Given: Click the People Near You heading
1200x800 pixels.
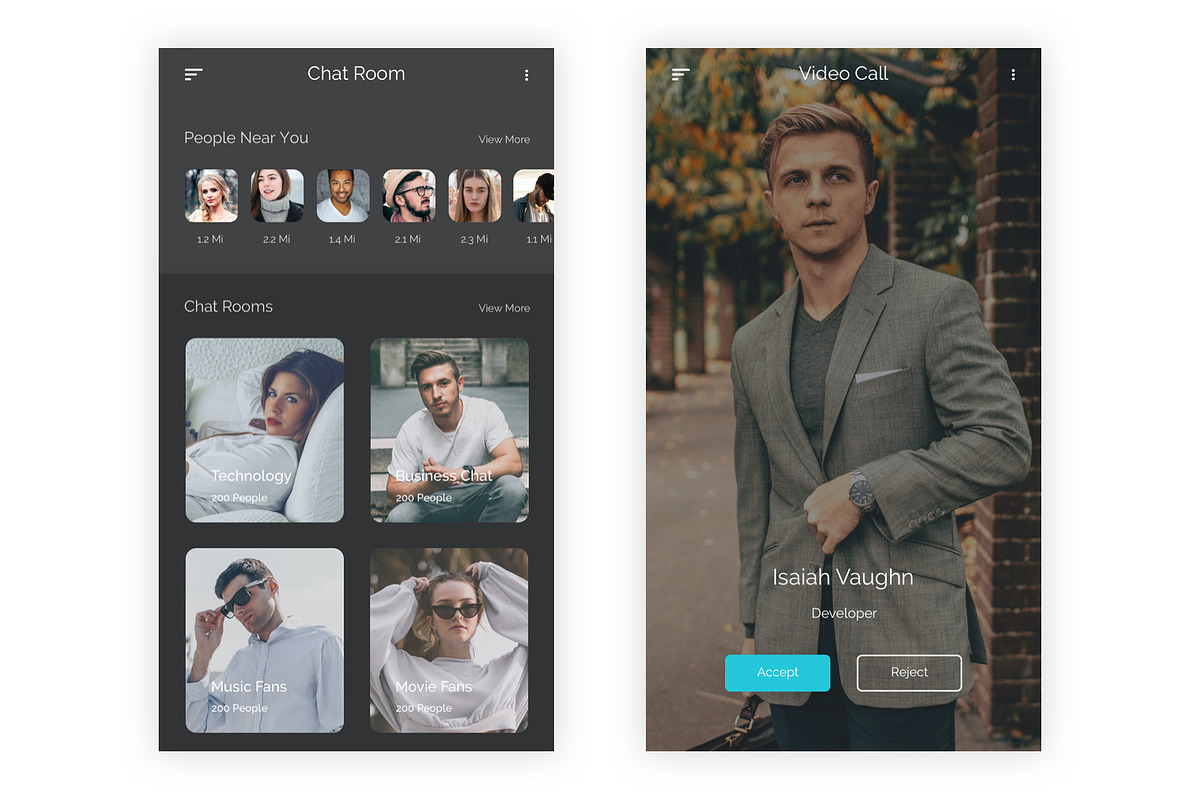Looking at the screenshot, I should (x=246, y=138).
